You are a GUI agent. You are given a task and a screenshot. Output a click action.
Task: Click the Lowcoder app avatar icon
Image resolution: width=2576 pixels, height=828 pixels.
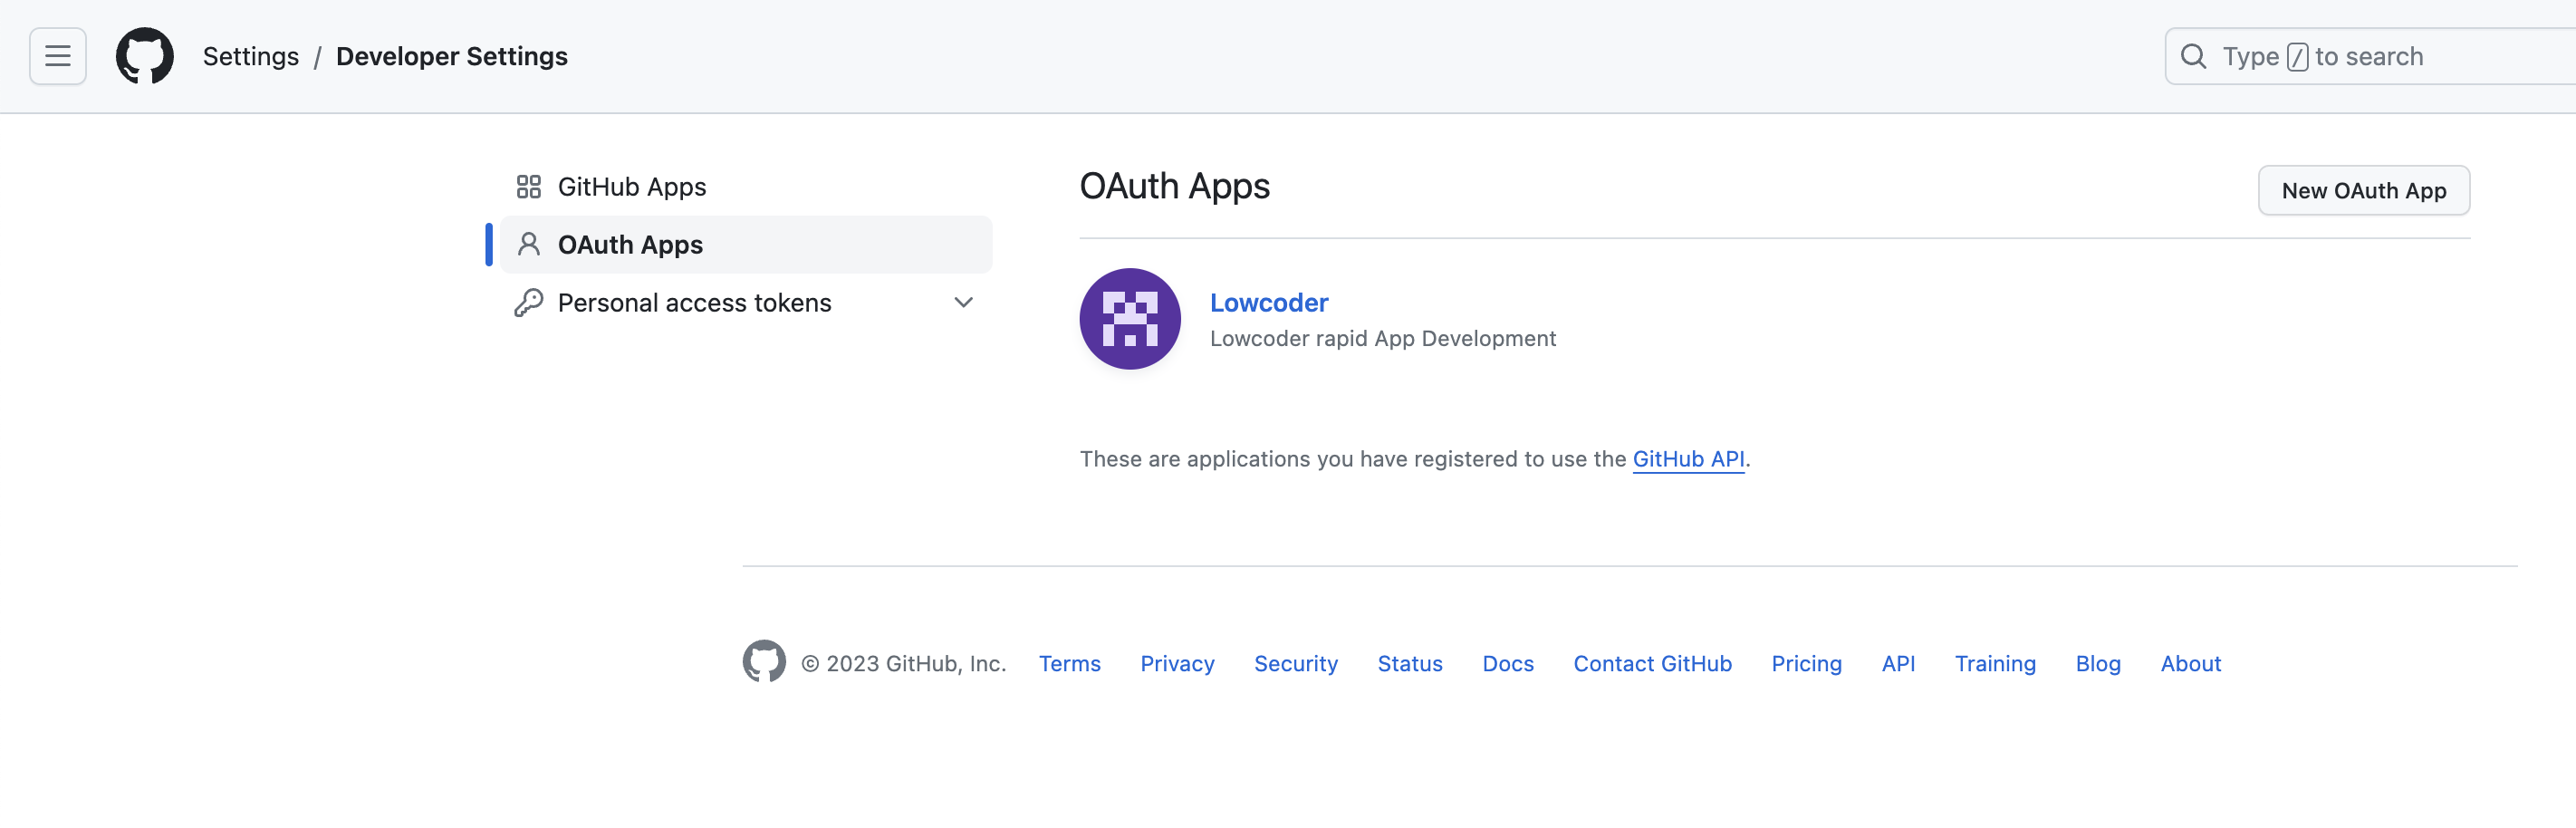click(x=1130, y=319)
